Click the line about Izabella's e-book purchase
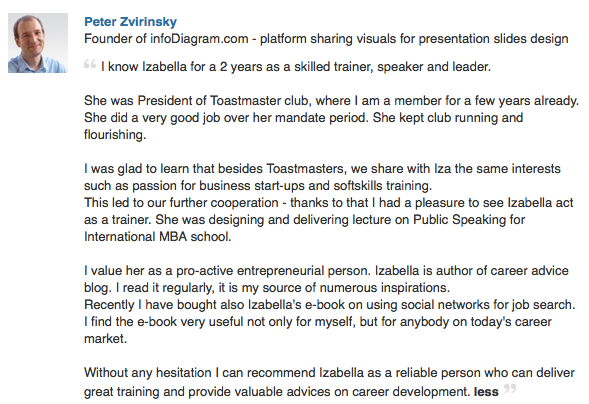The image size is (589, 404). point(330,305)
